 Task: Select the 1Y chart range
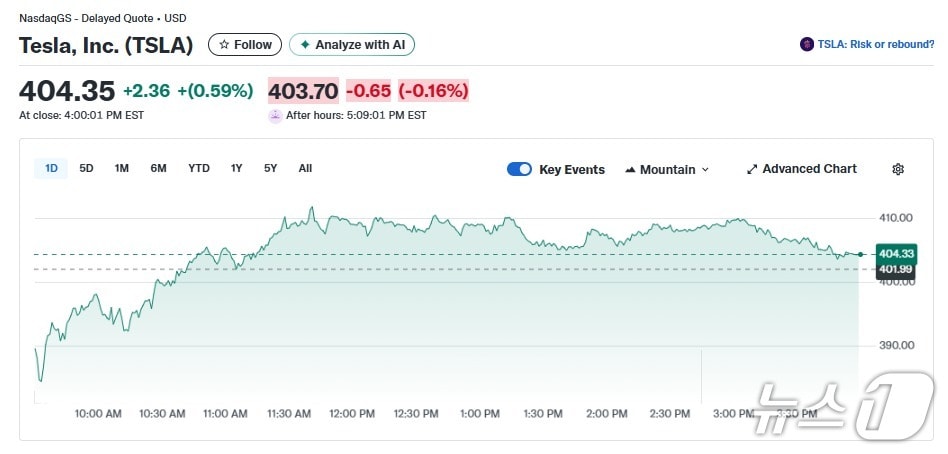[237, 168]
